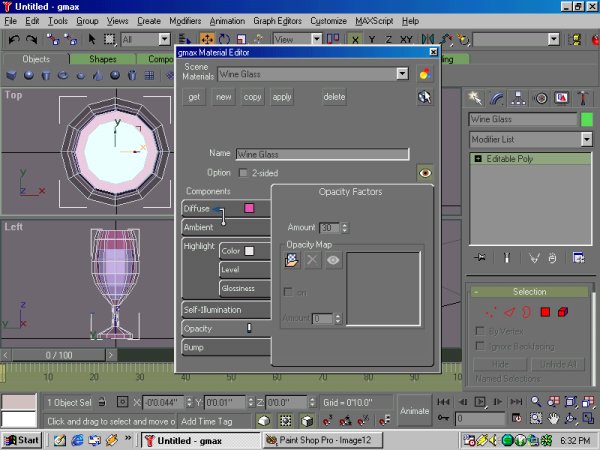Screen dimensions: 600x450
Task: Open the Time Configuration icon
Action: click(x=517, y=418)
